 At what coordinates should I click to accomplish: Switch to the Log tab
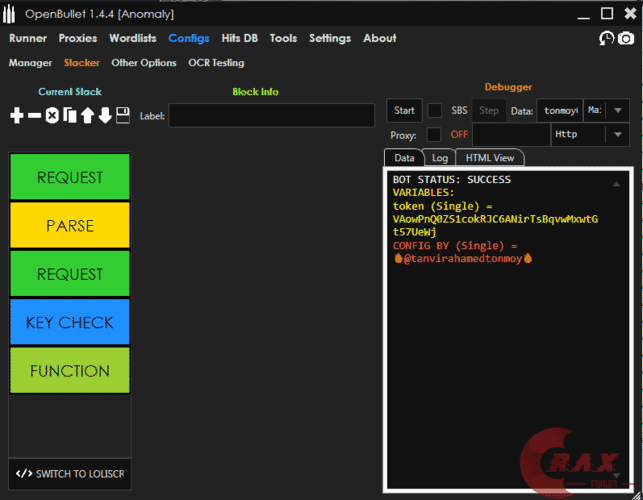tap(440, 158)
